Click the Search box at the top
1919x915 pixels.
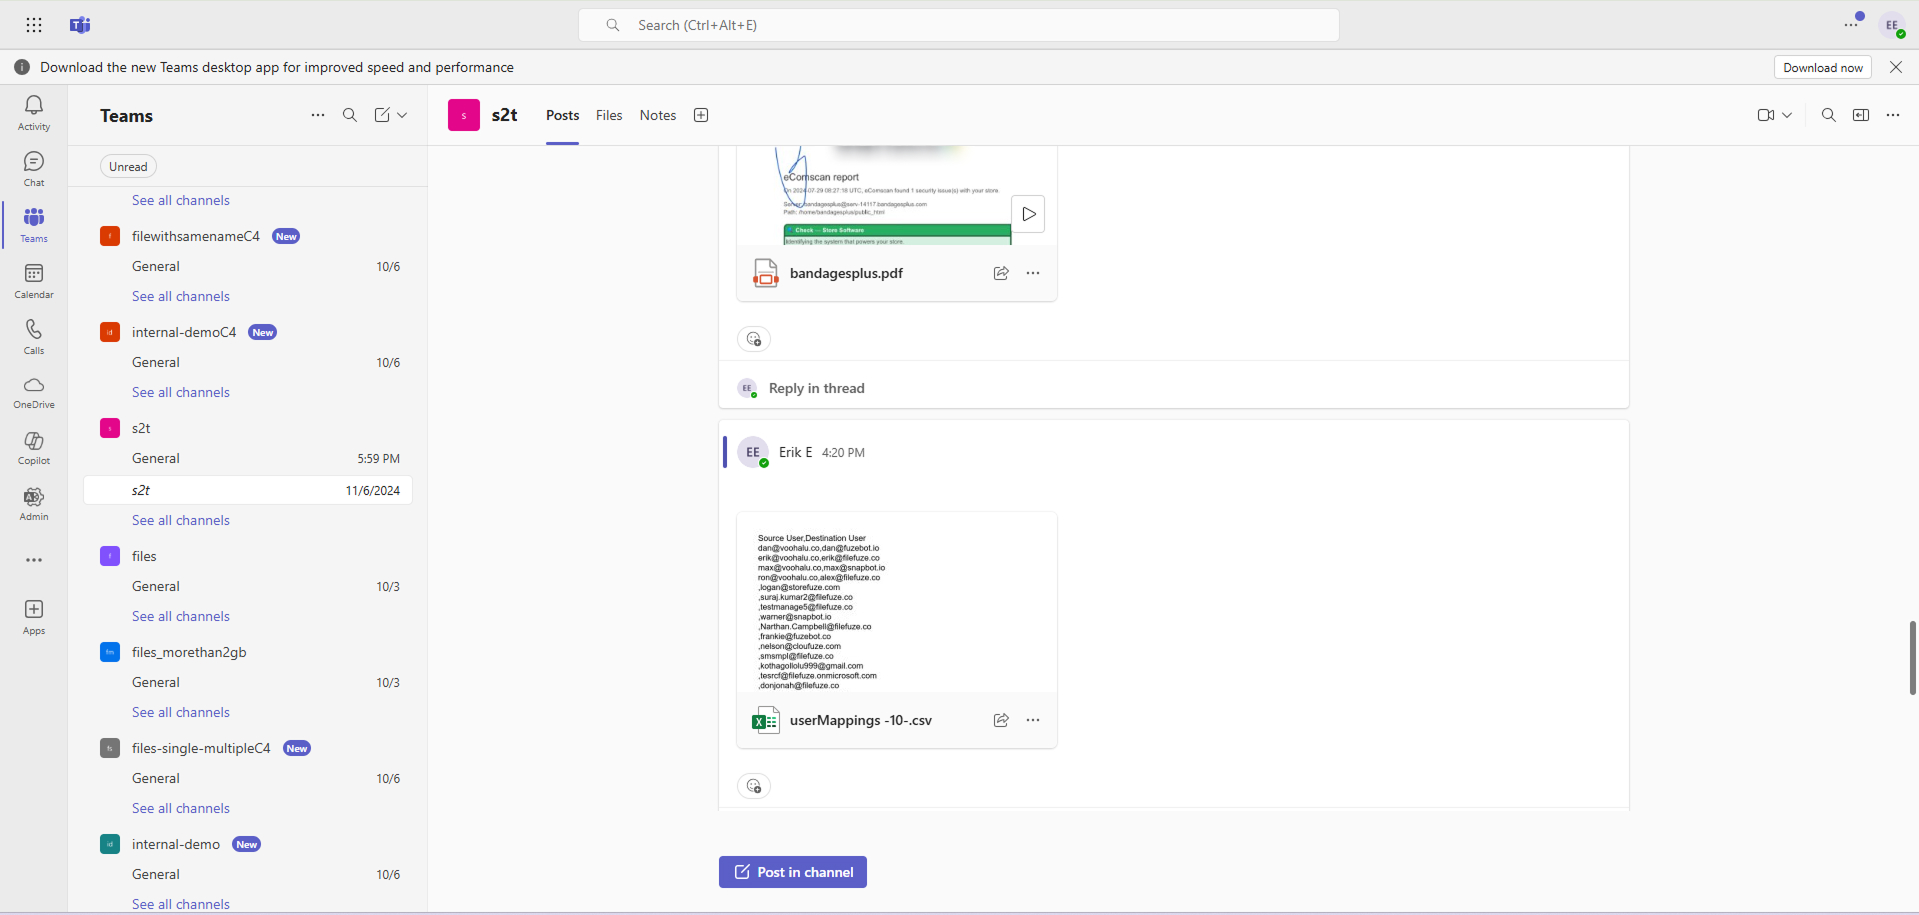pyautogui.click(x=958, y=25)
